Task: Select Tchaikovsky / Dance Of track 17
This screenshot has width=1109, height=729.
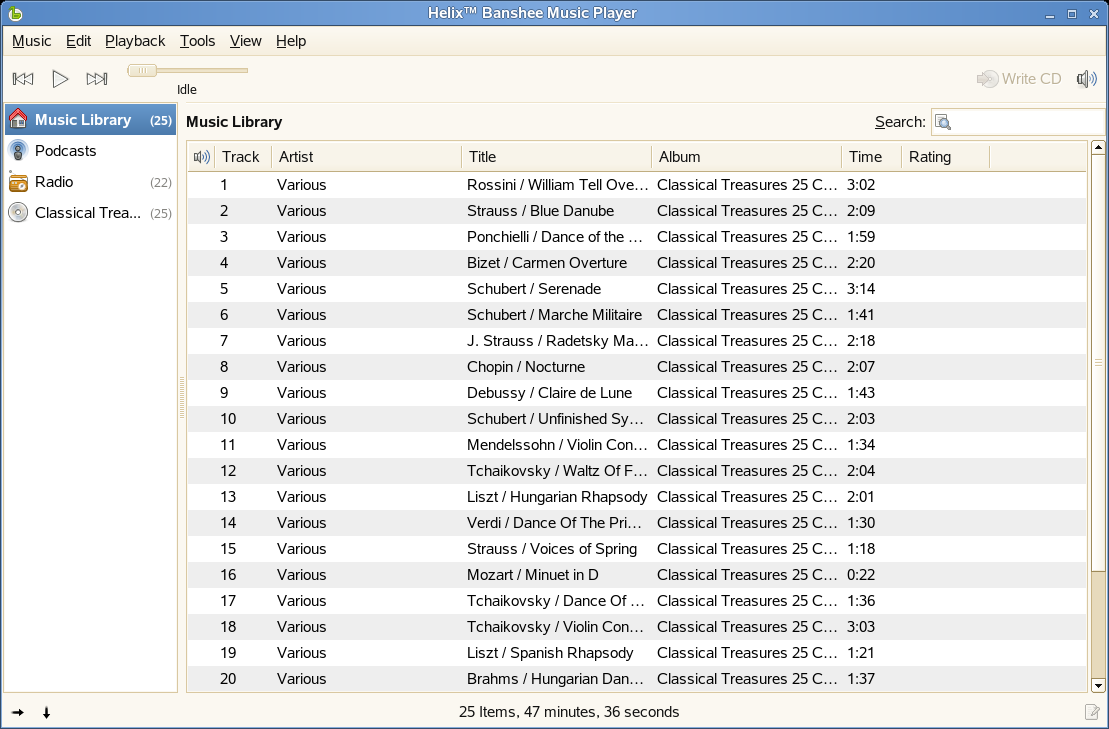Action: pos(637,601)
